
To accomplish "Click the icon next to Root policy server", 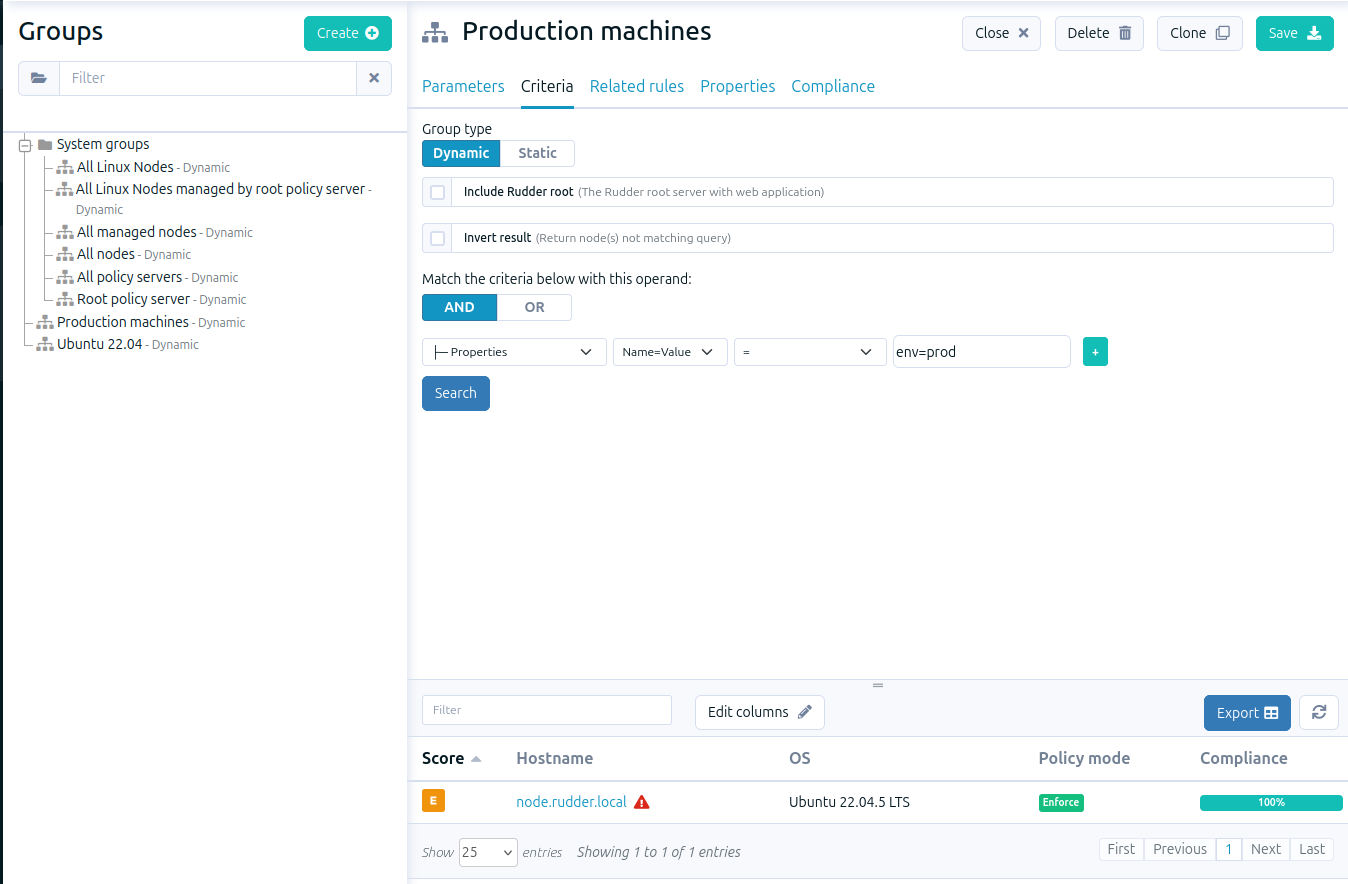I will click(x=65, y=299).
